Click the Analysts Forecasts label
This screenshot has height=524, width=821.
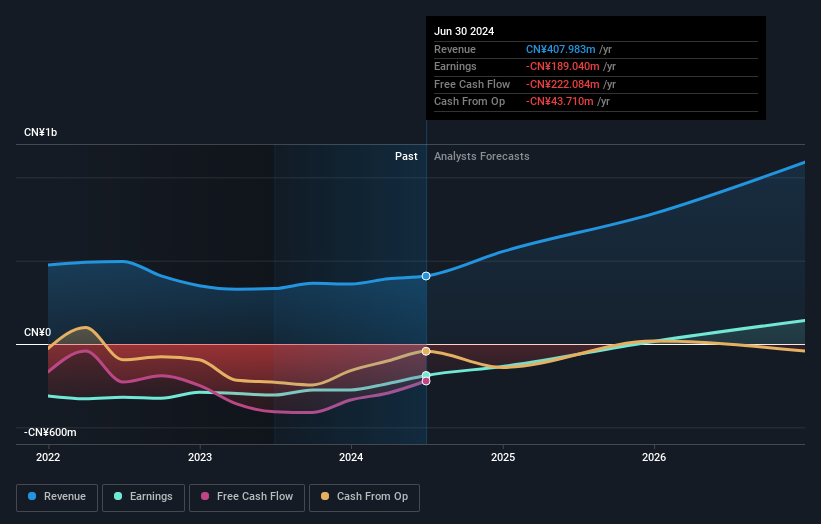pos(482,157)
